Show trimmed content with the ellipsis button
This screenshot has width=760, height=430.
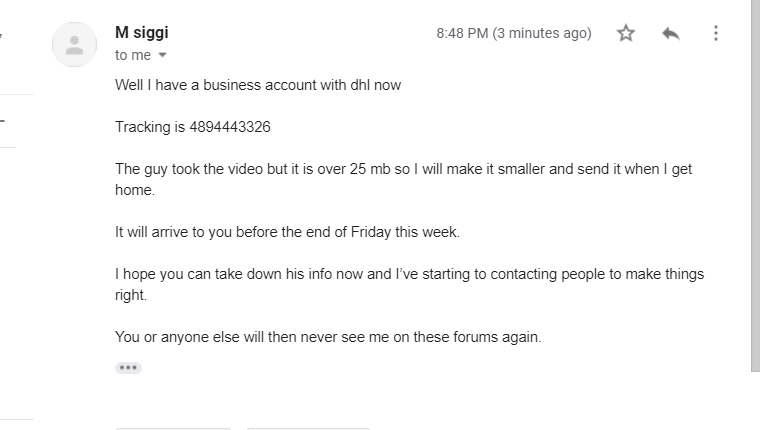pyautogui.click(x=128, y=367)
